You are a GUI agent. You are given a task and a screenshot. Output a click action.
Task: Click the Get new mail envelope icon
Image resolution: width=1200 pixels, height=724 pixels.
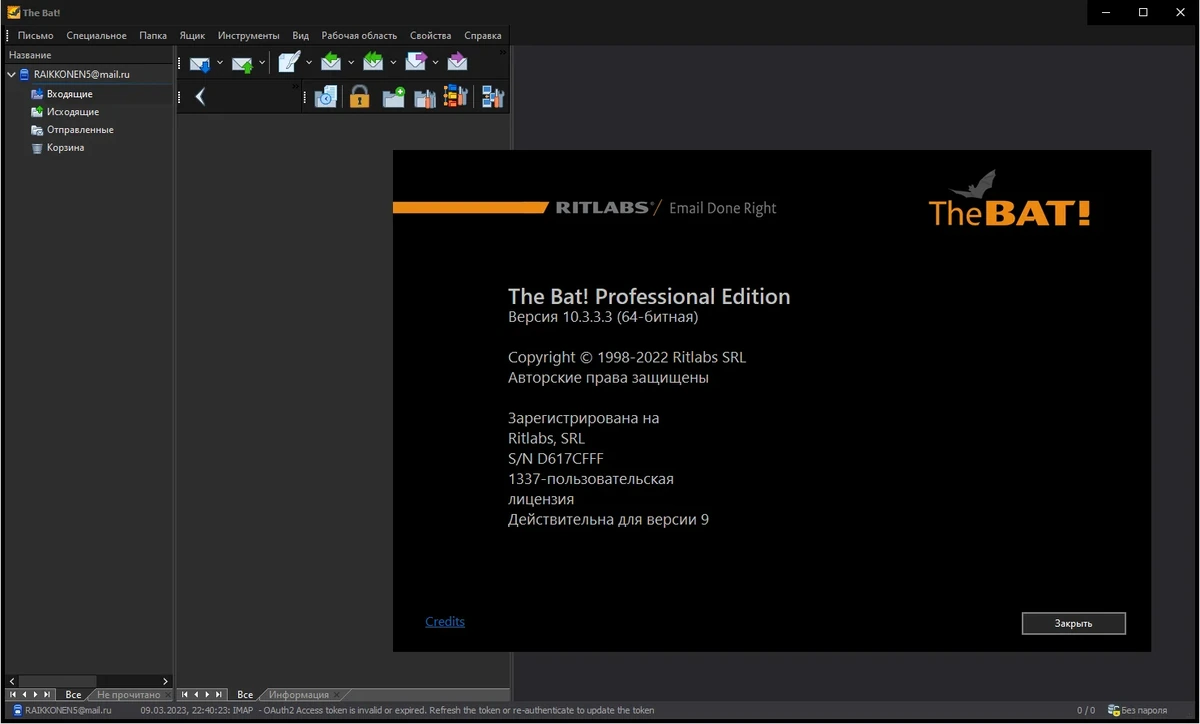coord(200,63)
